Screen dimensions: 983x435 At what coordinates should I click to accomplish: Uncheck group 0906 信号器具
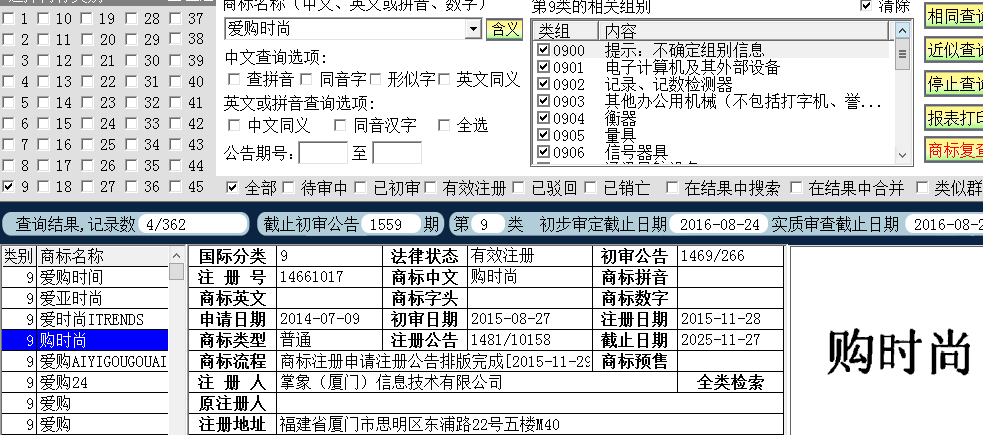[544, 152]
